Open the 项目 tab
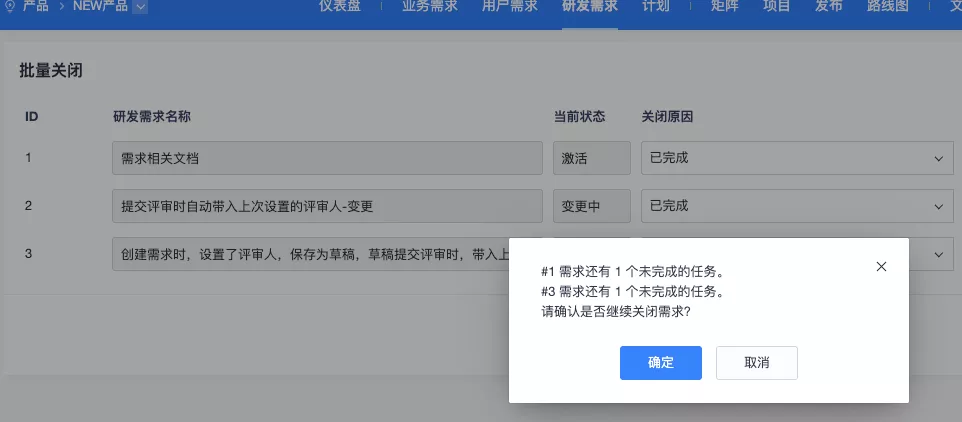Screen dimensions: 962x422 [x=777, y=7]
